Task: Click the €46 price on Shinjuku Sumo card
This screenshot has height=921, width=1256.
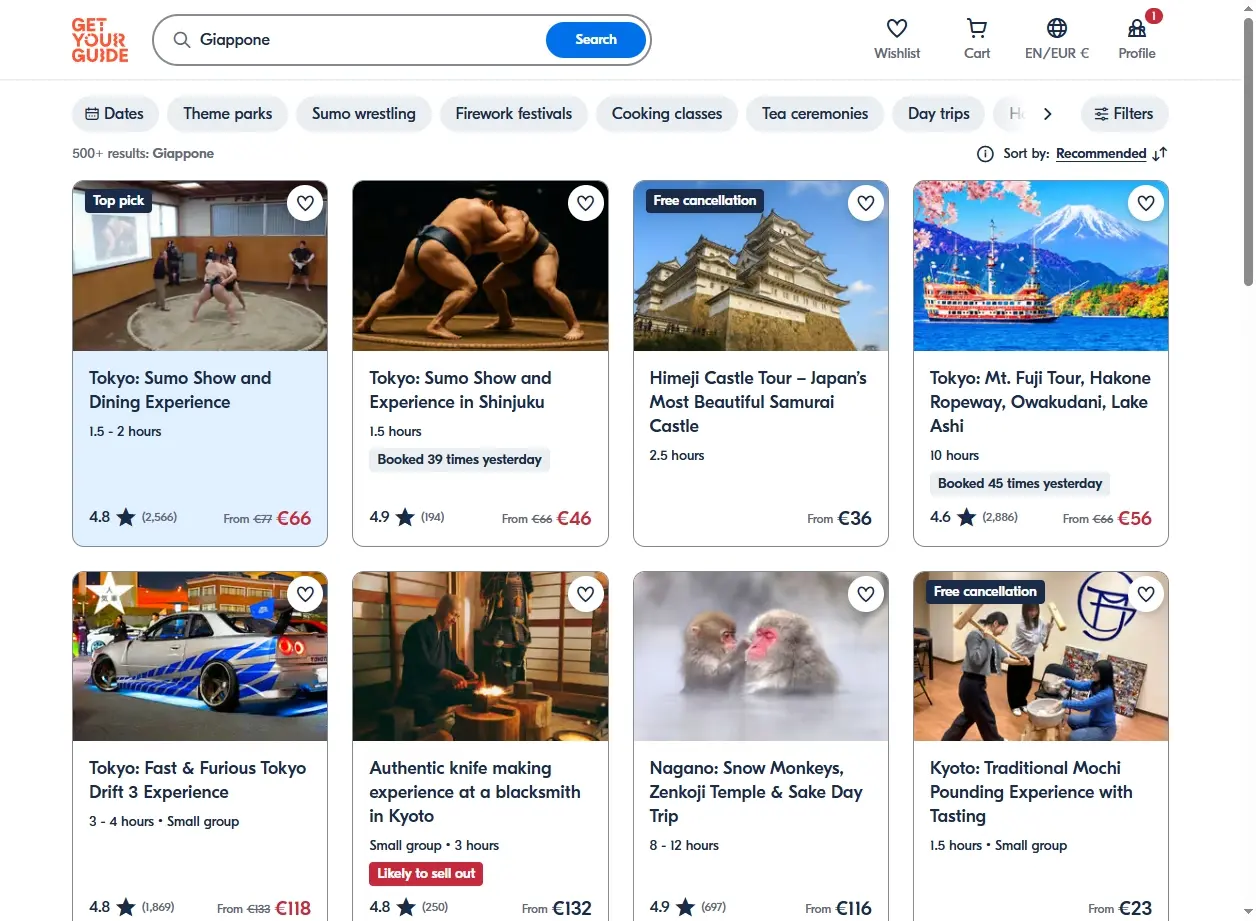Action: [574, 519]
